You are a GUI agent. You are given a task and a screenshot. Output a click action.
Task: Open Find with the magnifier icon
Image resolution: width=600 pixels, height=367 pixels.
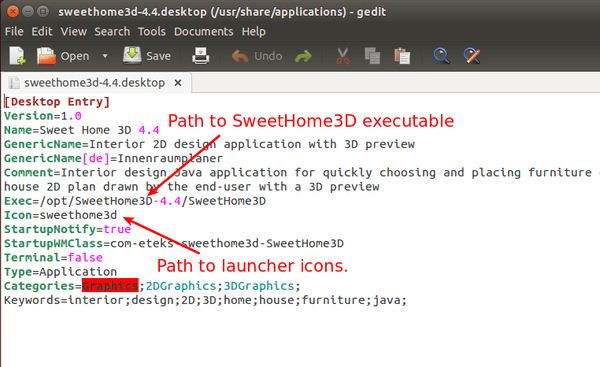pos(441,56)
